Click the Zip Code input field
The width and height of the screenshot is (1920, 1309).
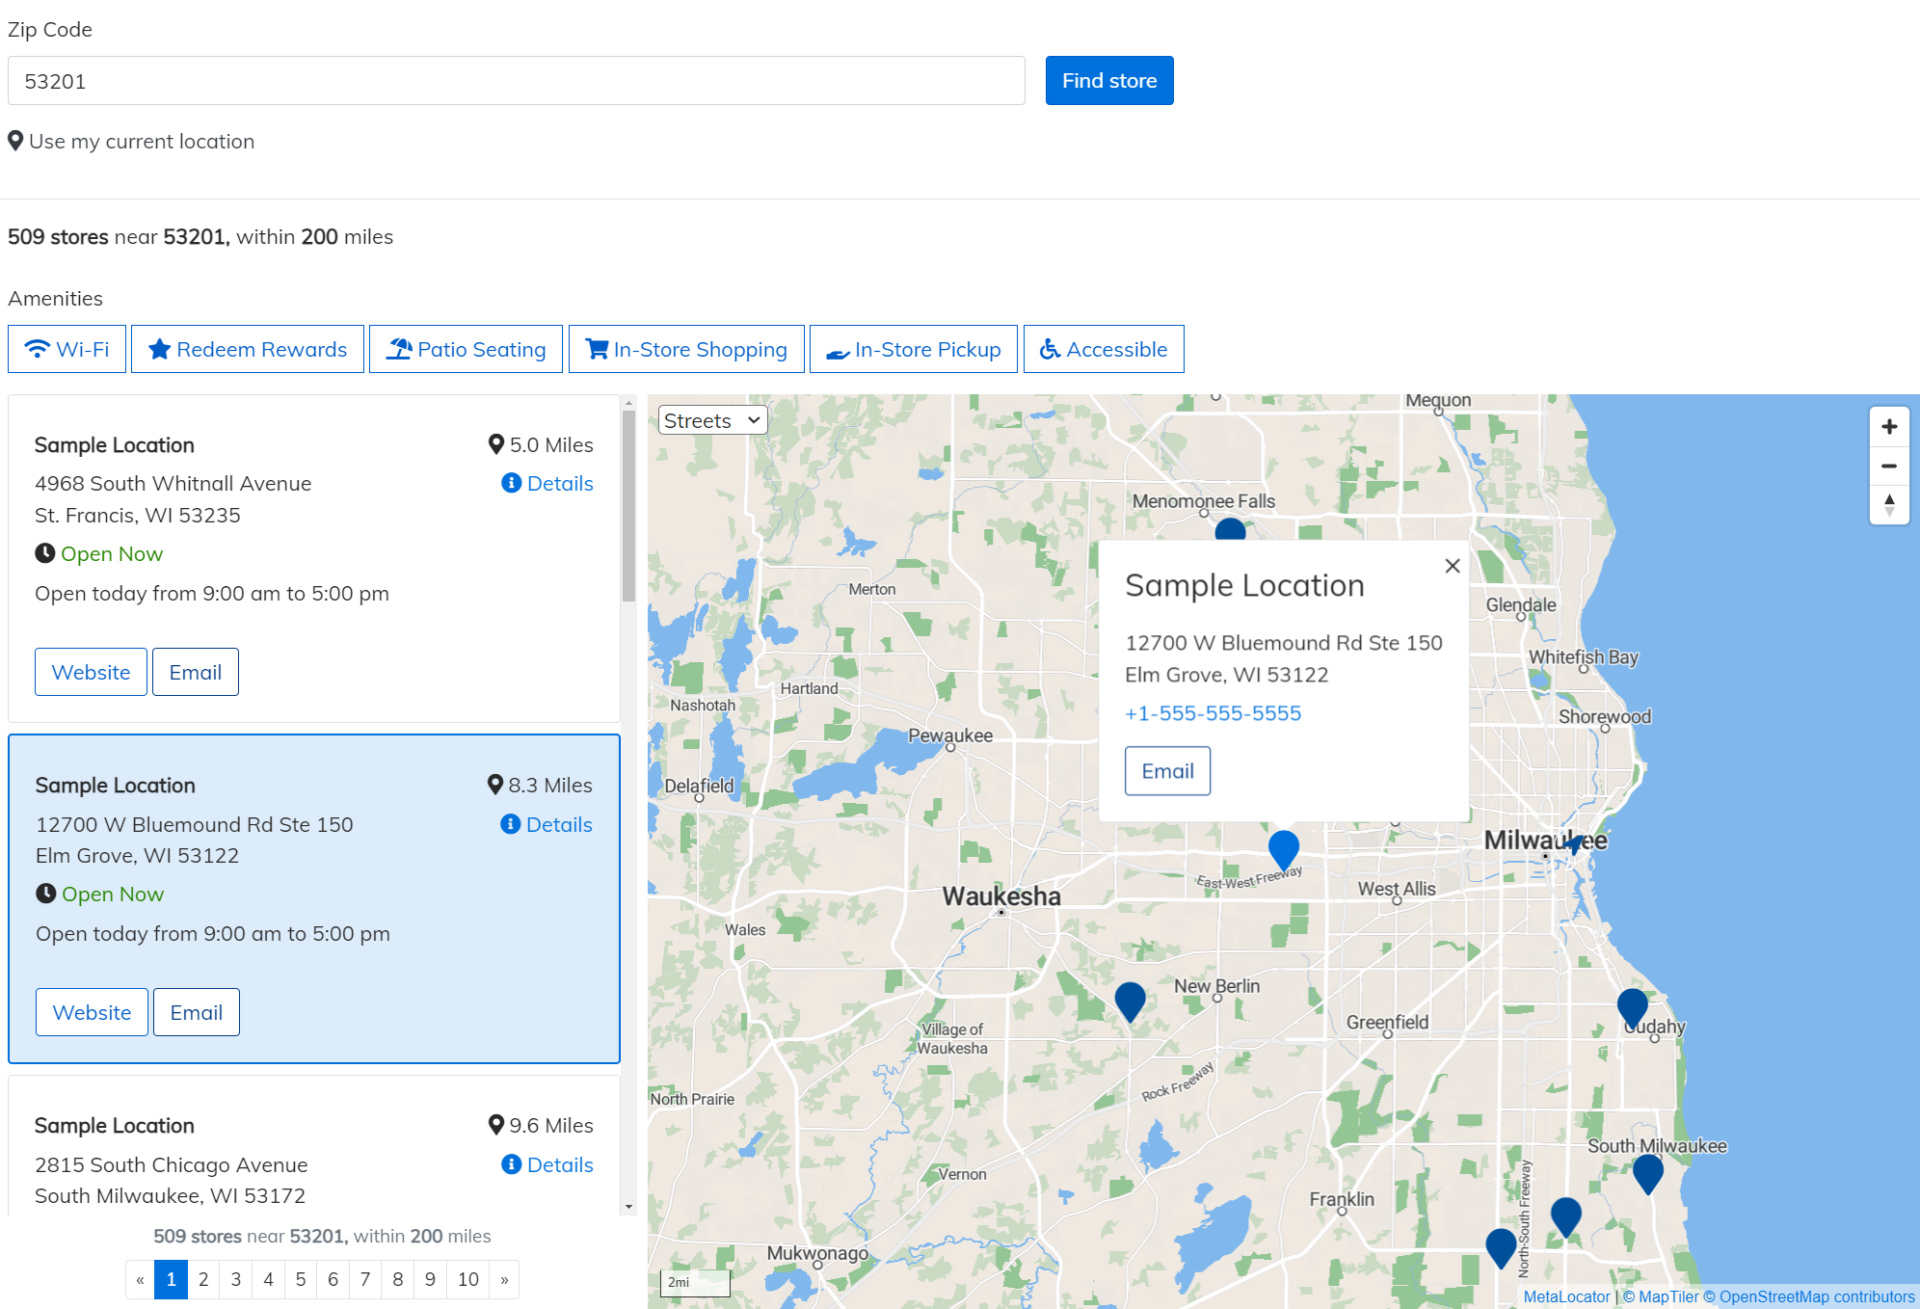(515, 80)
